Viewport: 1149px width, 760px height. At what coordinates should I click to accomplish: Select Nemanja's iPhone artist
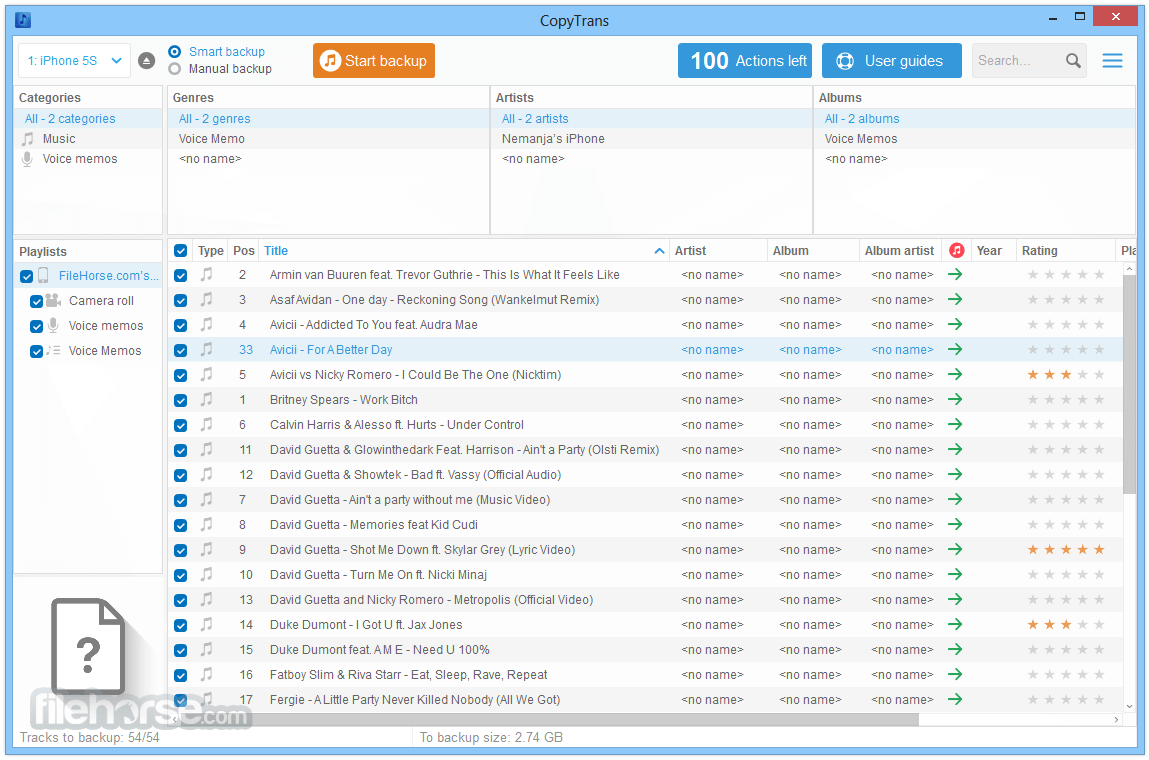651,139
